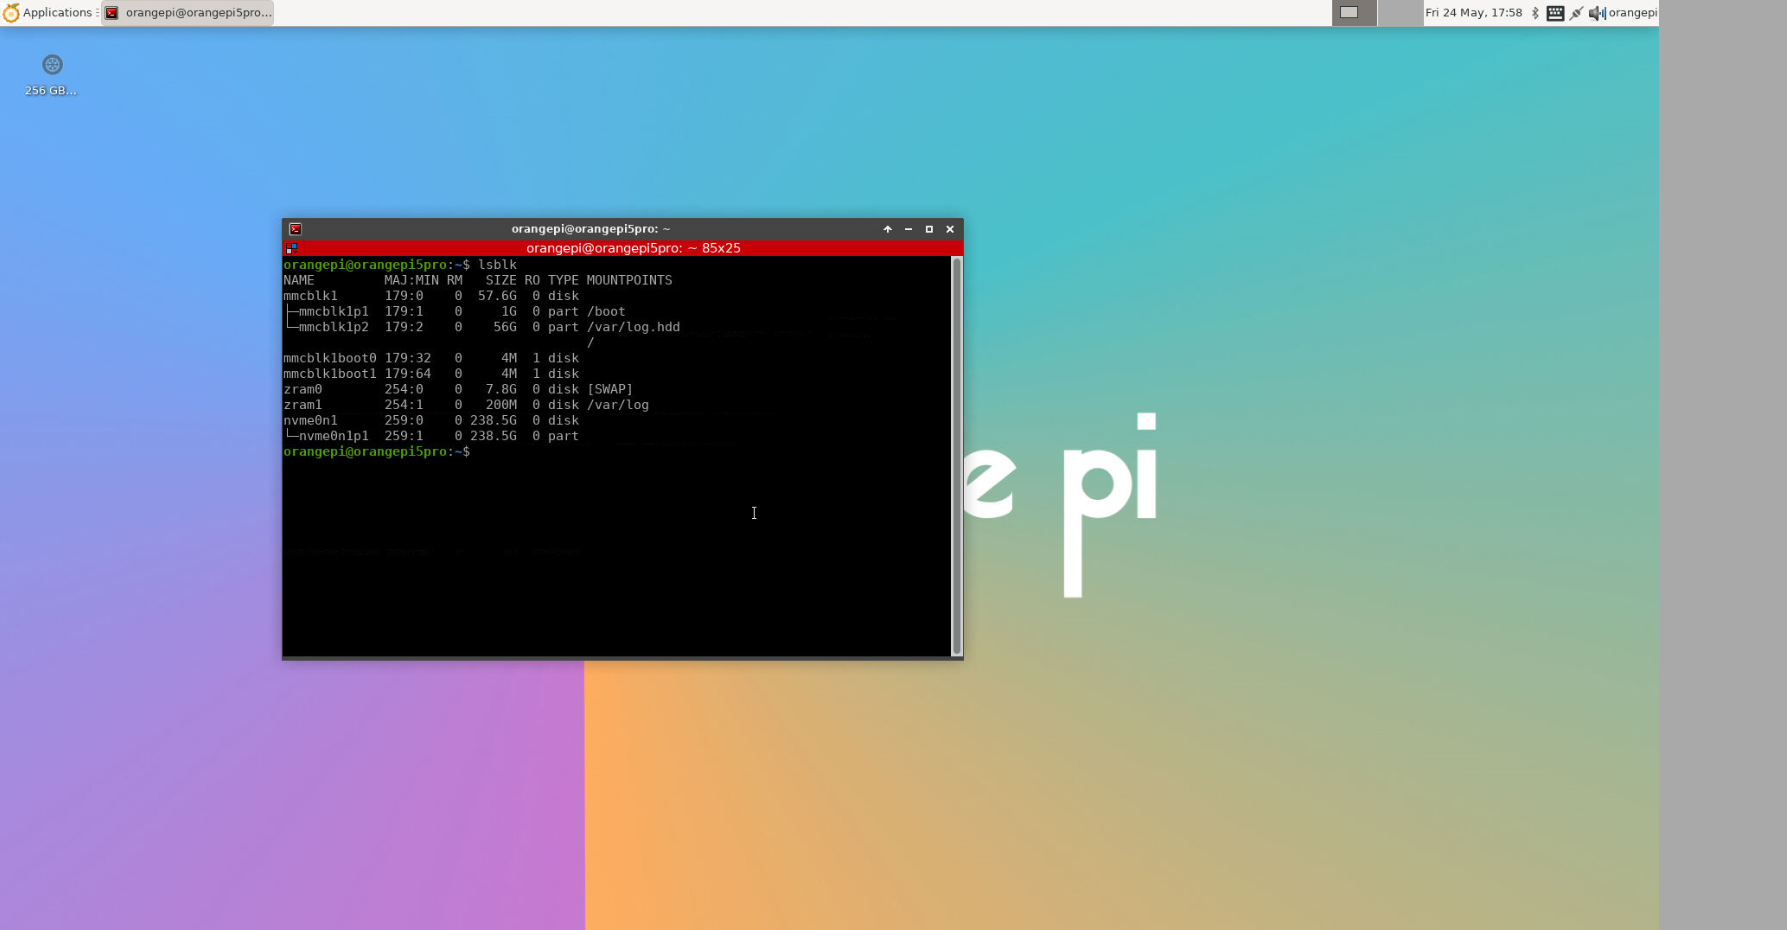Image resolution: width=1787 pixels, height=930 pixels.
Task: Open the clock showing Fri 24 May, 17:58
Action: click(x=1473, y=13)
